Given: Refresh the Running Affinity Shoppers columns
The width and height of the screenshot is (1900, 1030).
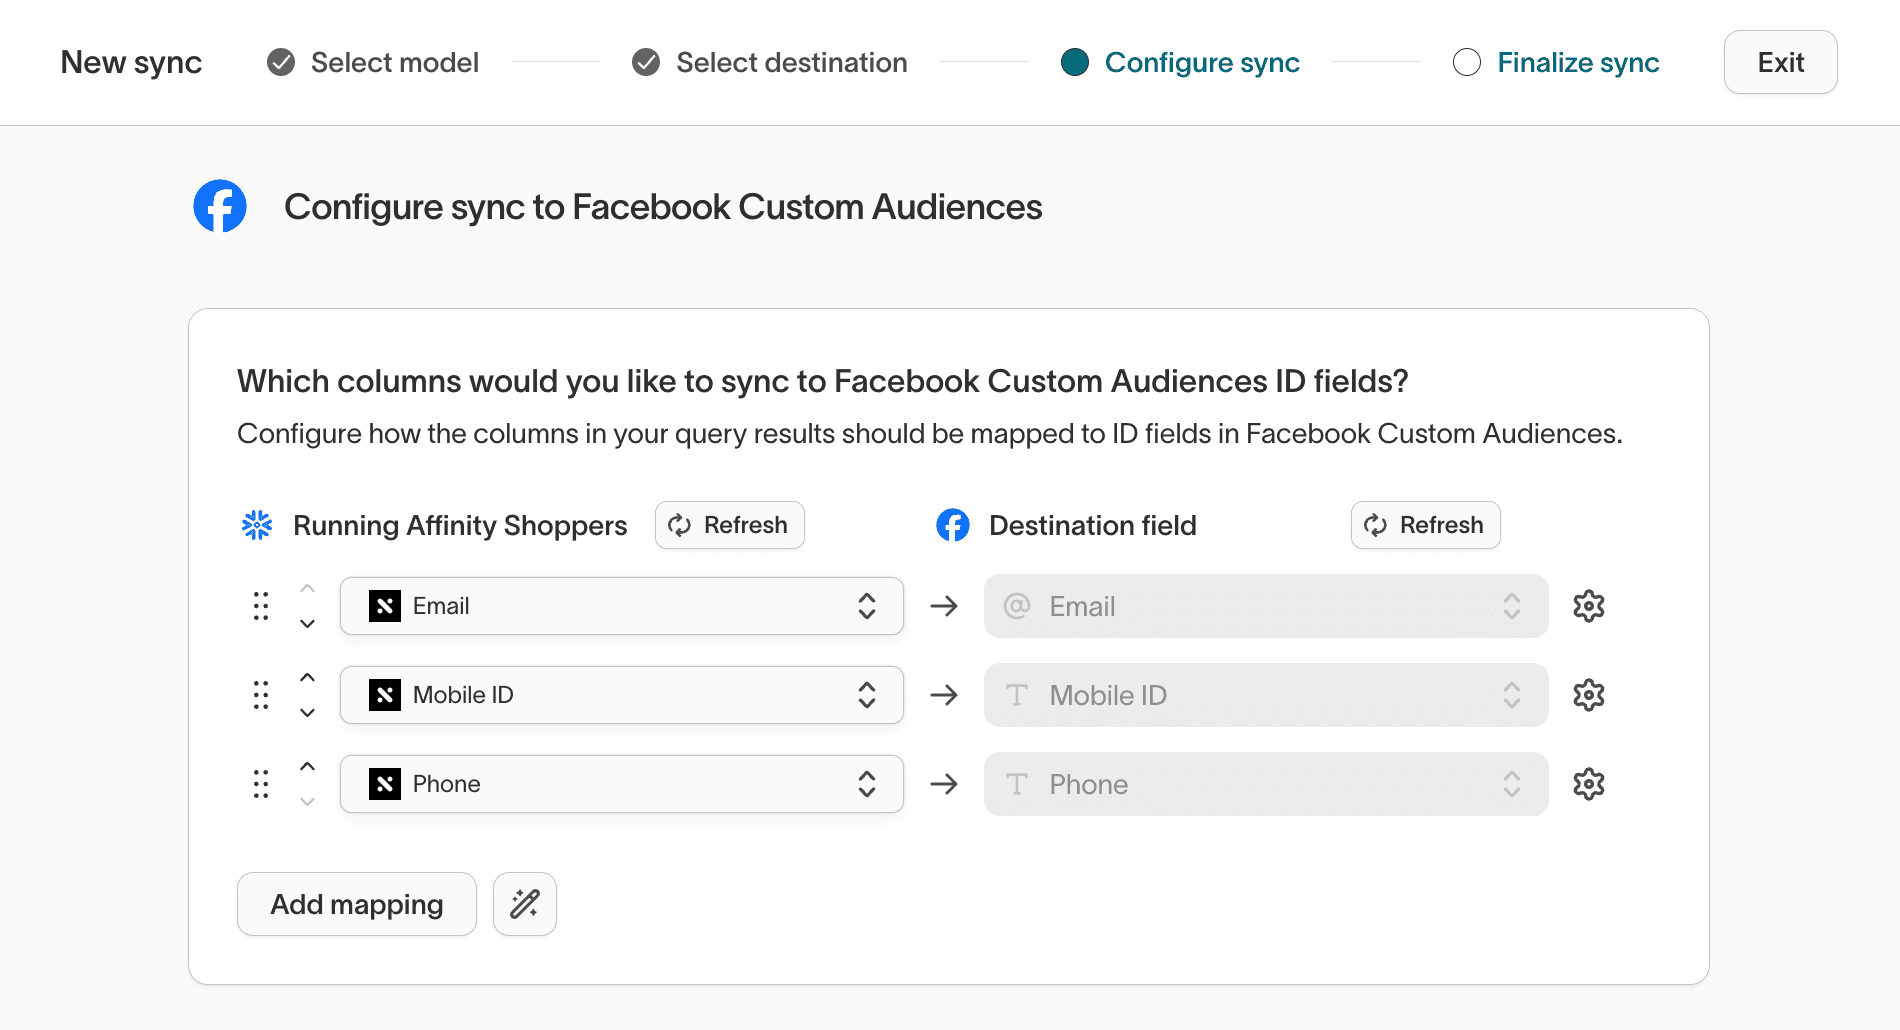Looking at the screenshot, I should coord(729,524).
